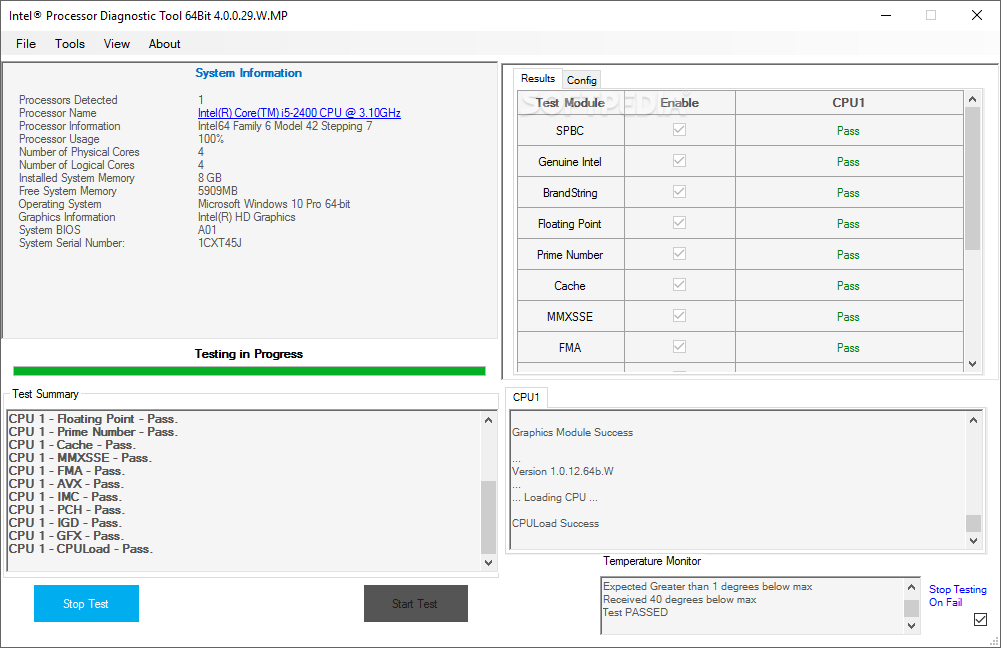The image size is (1001, 648).
Task: Click 'Graphics Module Success' log line
Action: coord(572,432)
